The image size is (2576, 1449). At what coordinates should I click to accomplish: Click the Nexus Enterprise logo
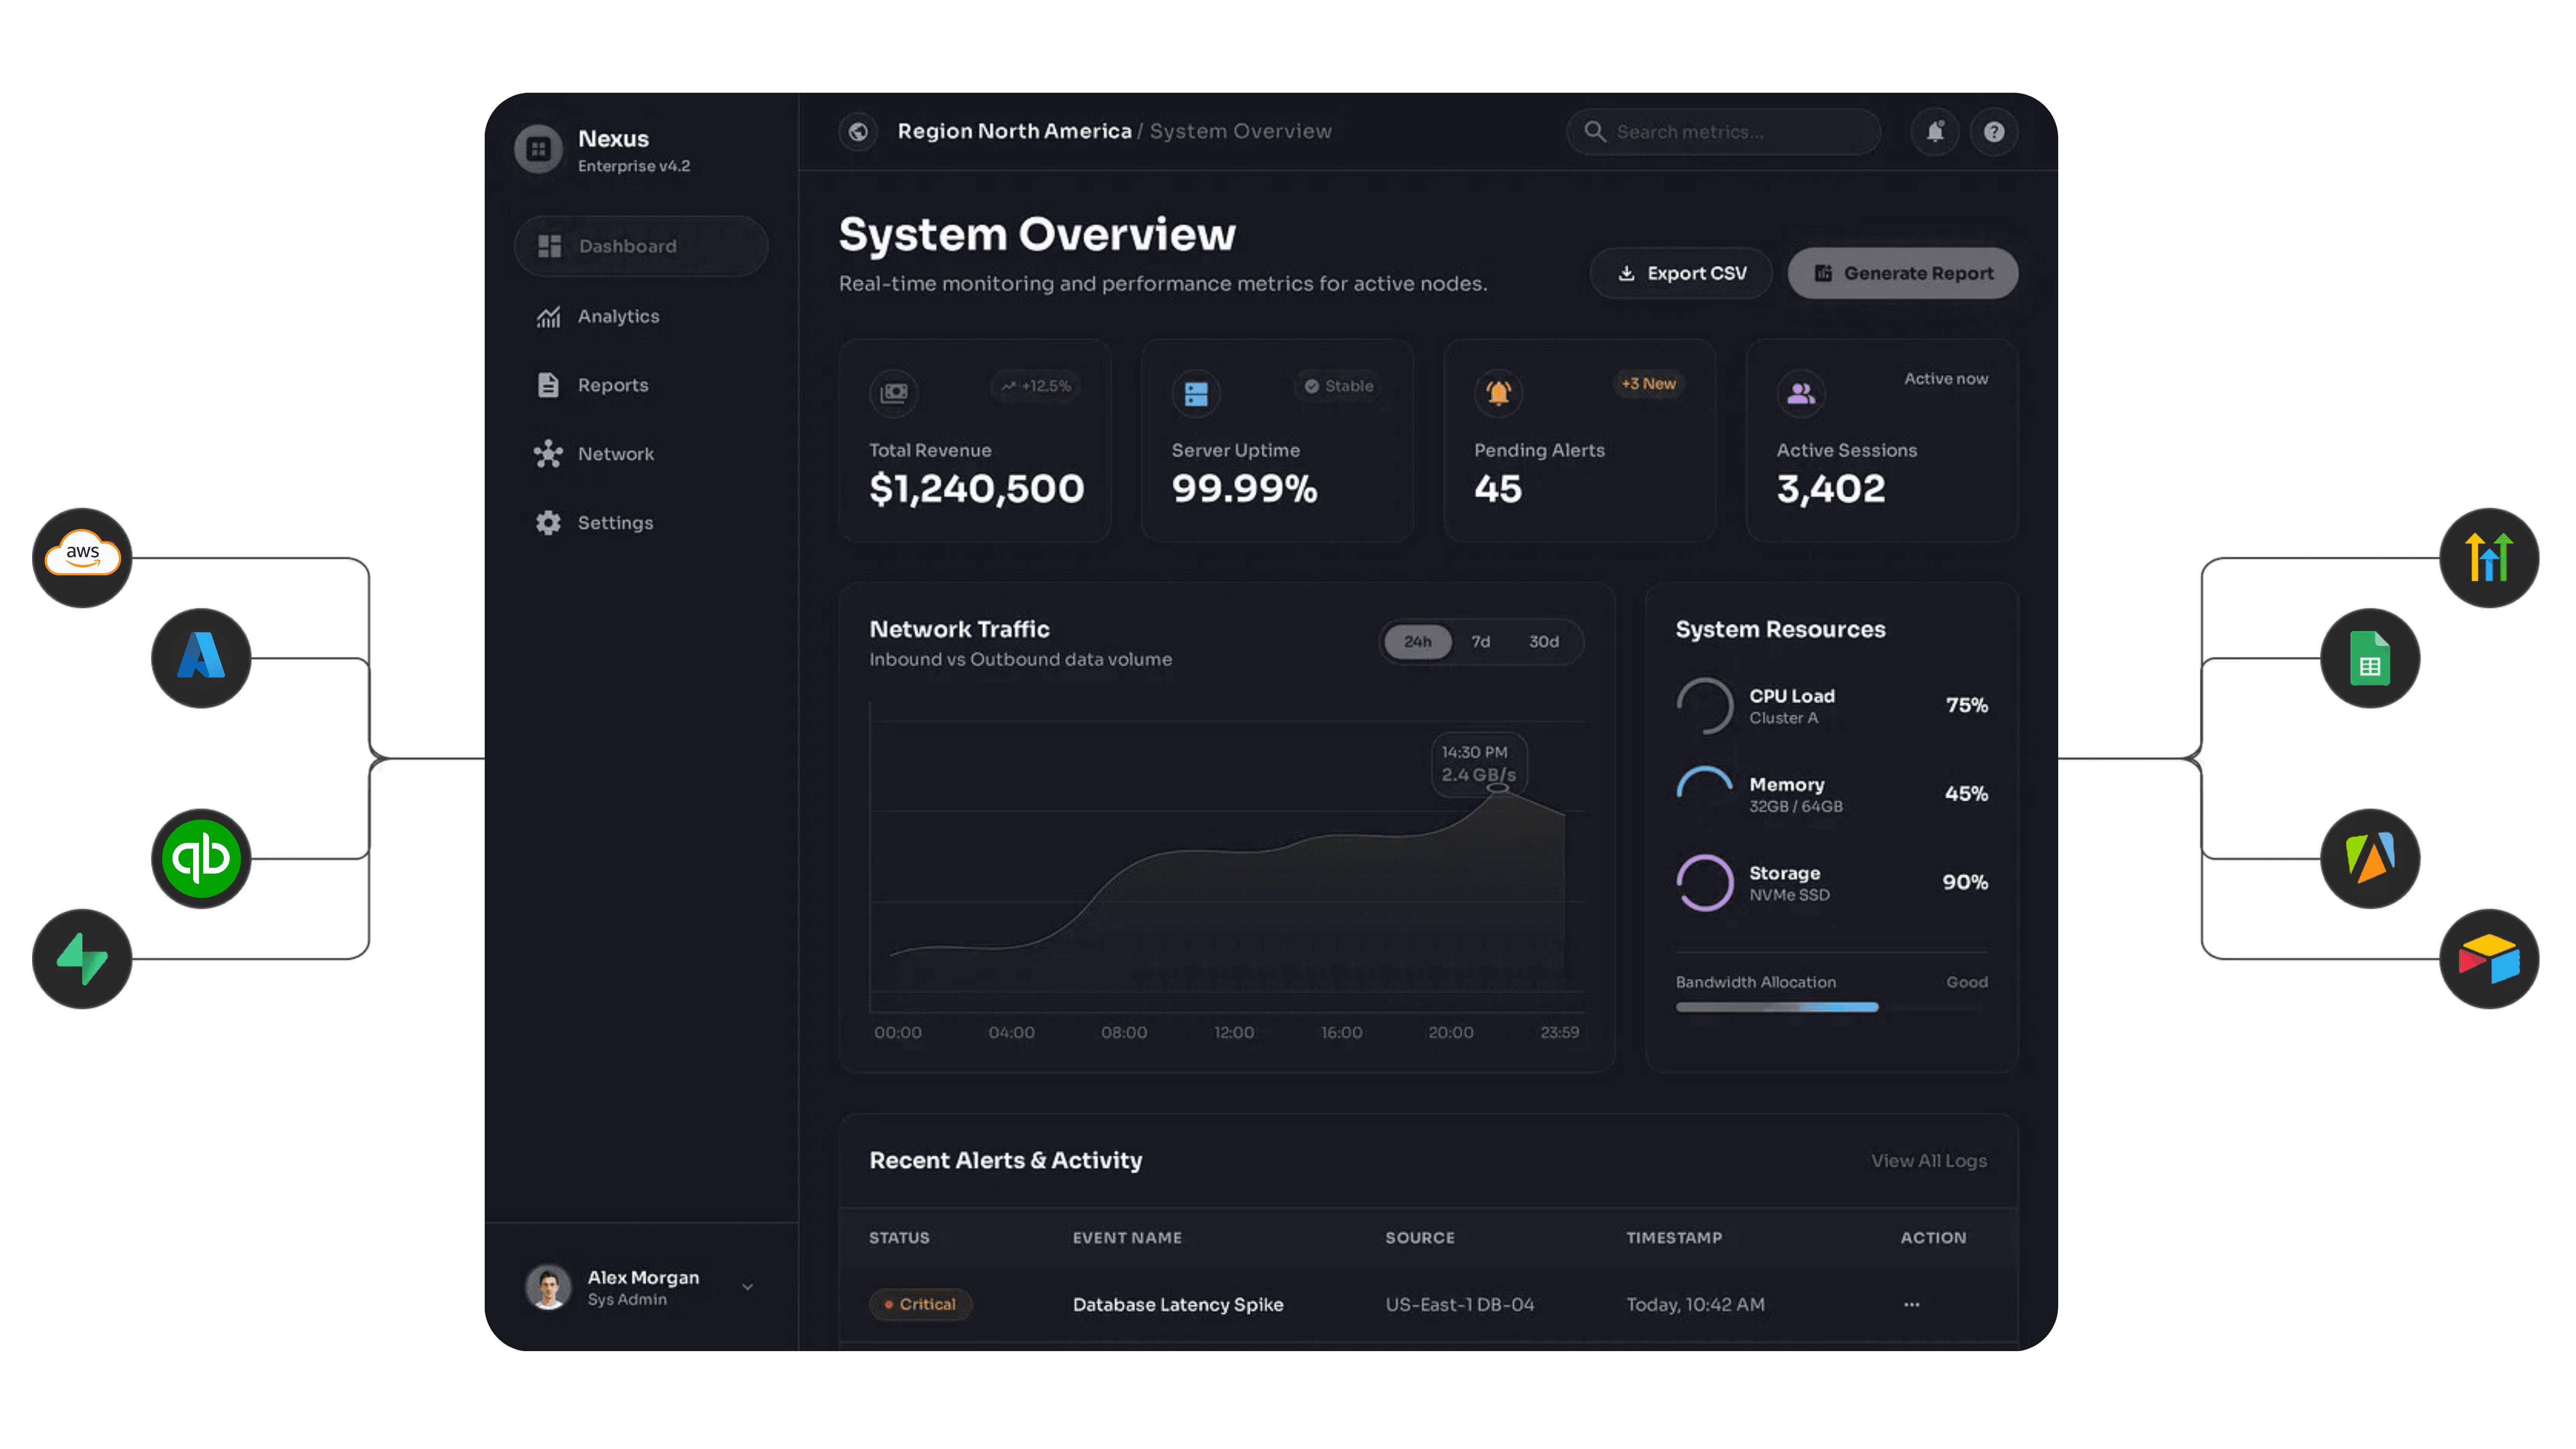538,149
